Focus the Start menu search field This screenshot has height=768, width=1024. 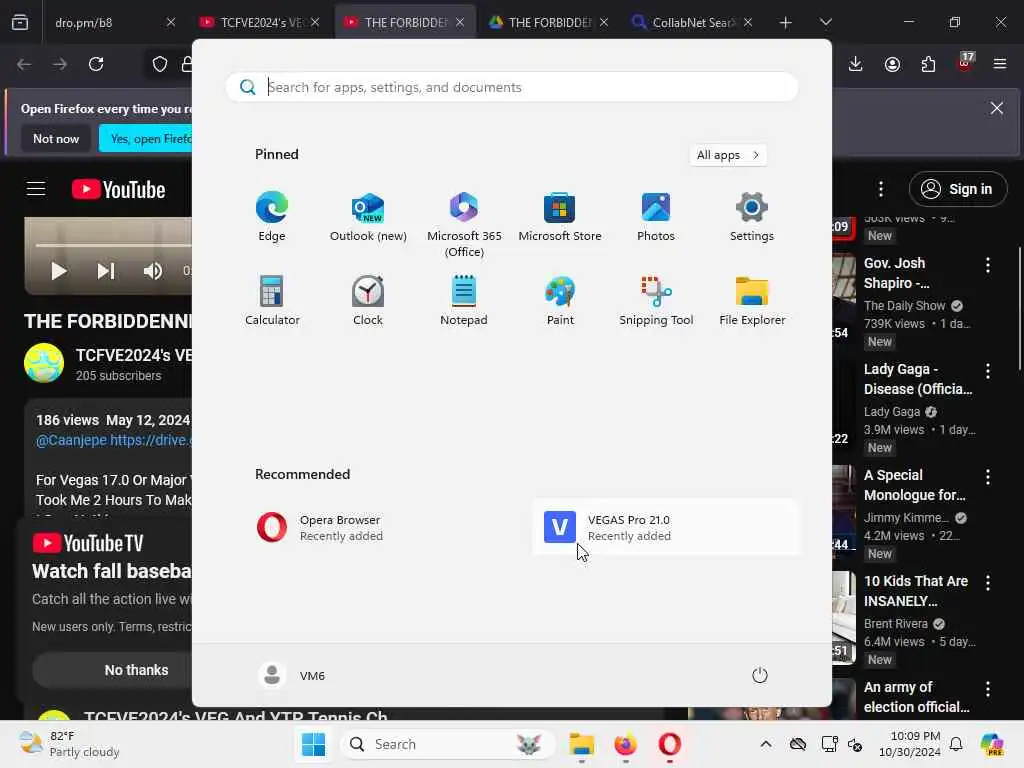[512, 87]
